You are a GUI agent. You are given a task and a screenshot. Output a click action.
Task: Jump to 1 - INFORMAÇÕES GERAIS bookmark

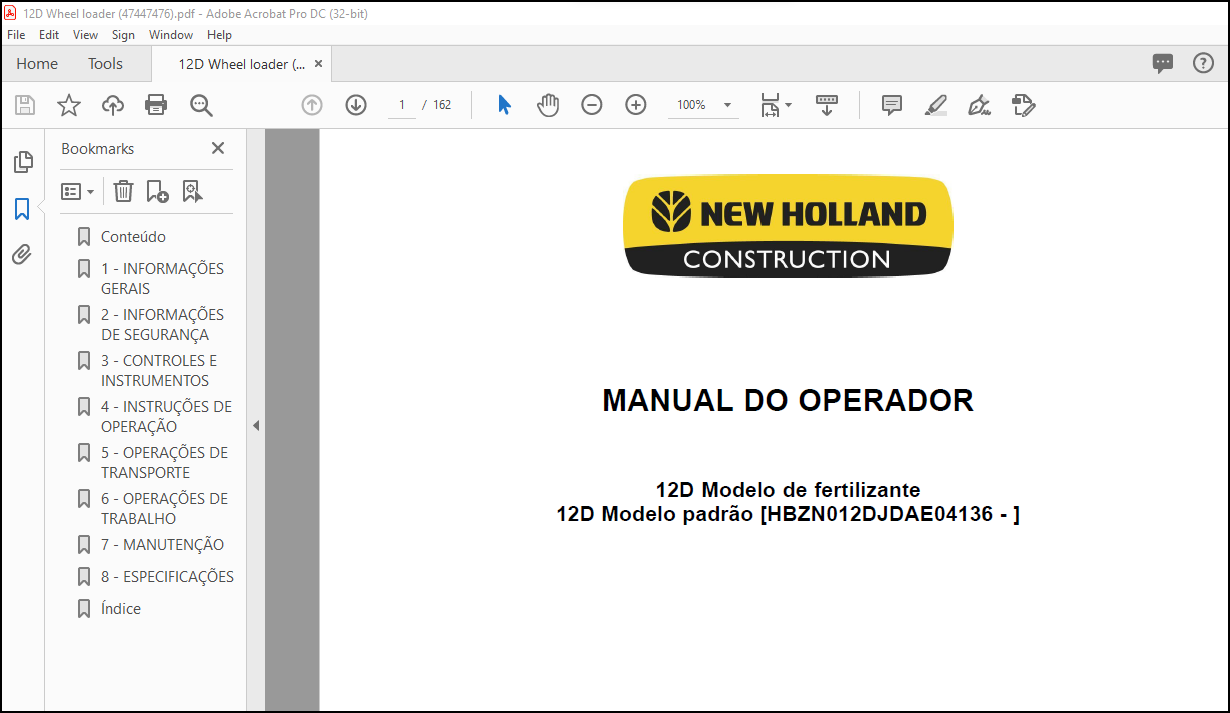click(x=162, y=278)
